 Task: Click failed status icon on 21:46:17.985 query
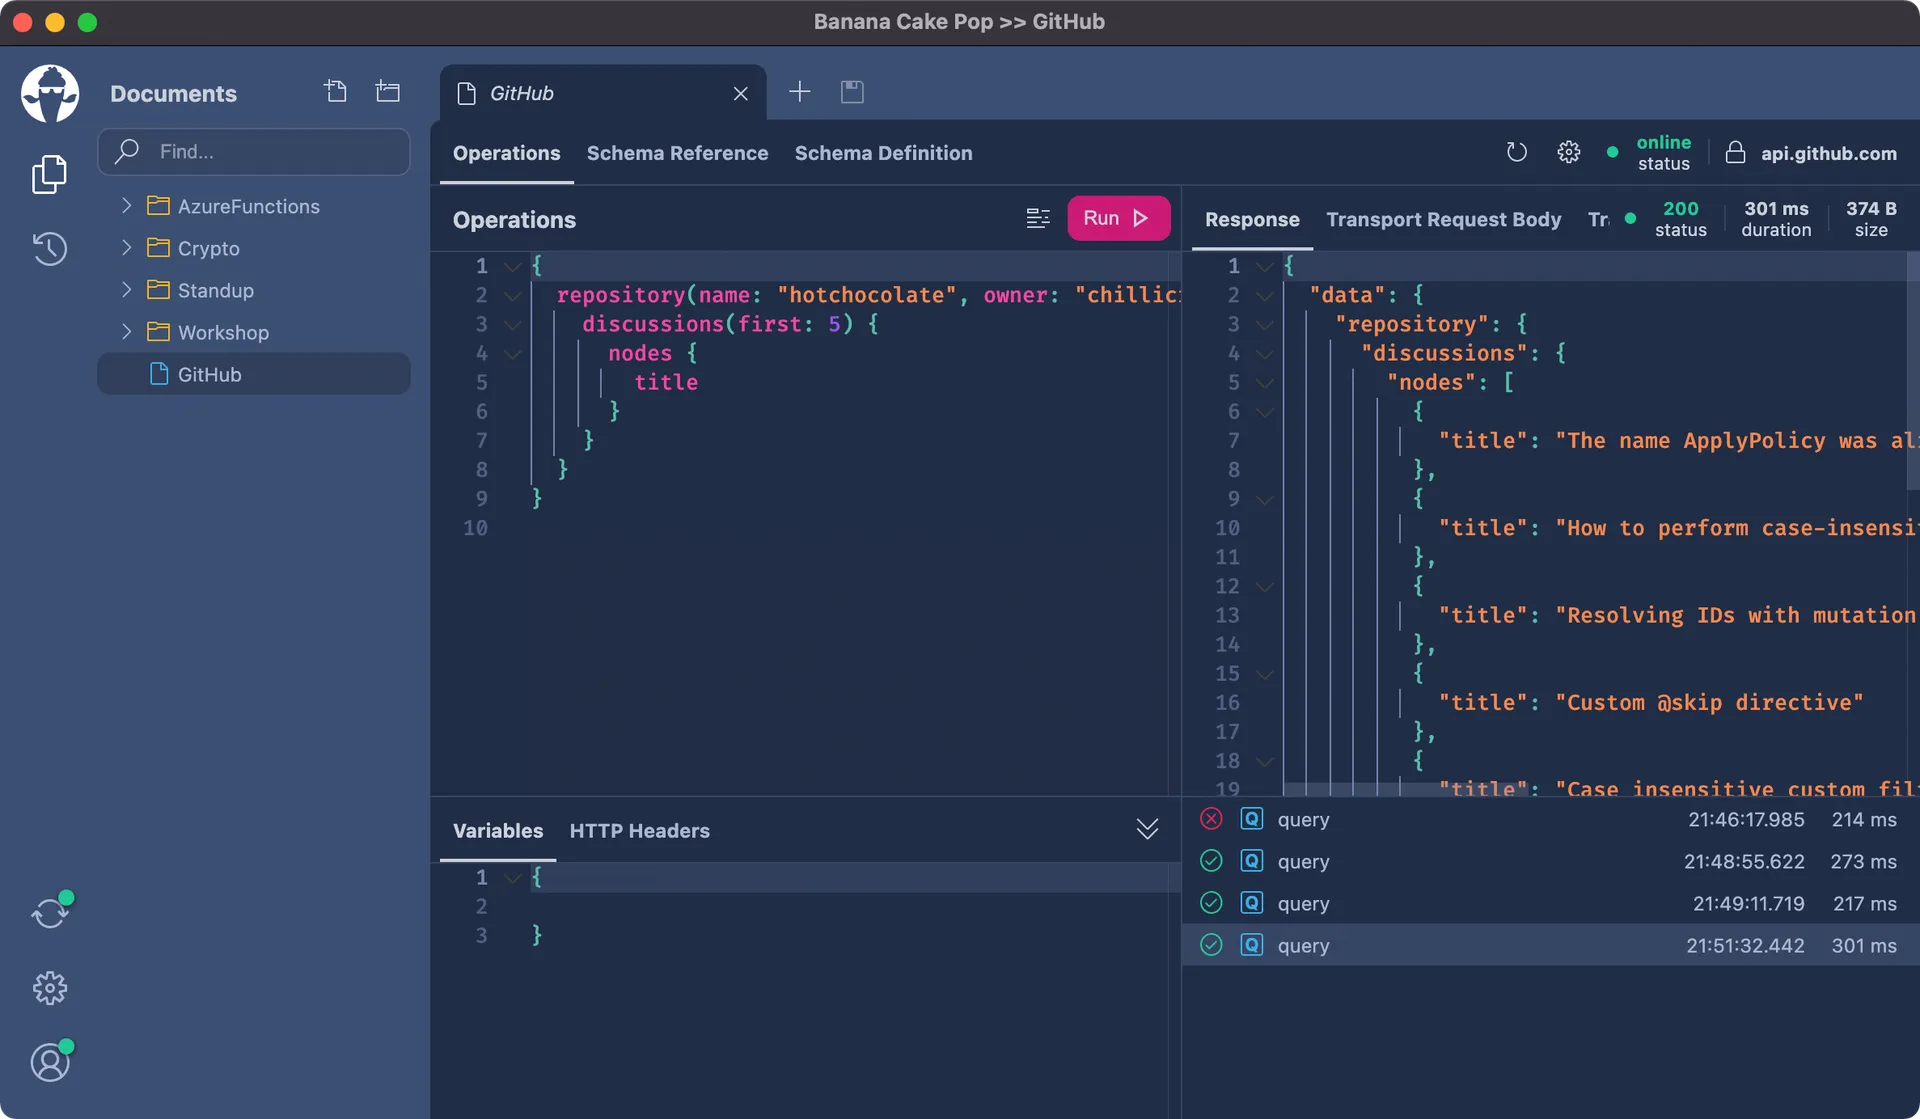click(x=1211, y=819)
